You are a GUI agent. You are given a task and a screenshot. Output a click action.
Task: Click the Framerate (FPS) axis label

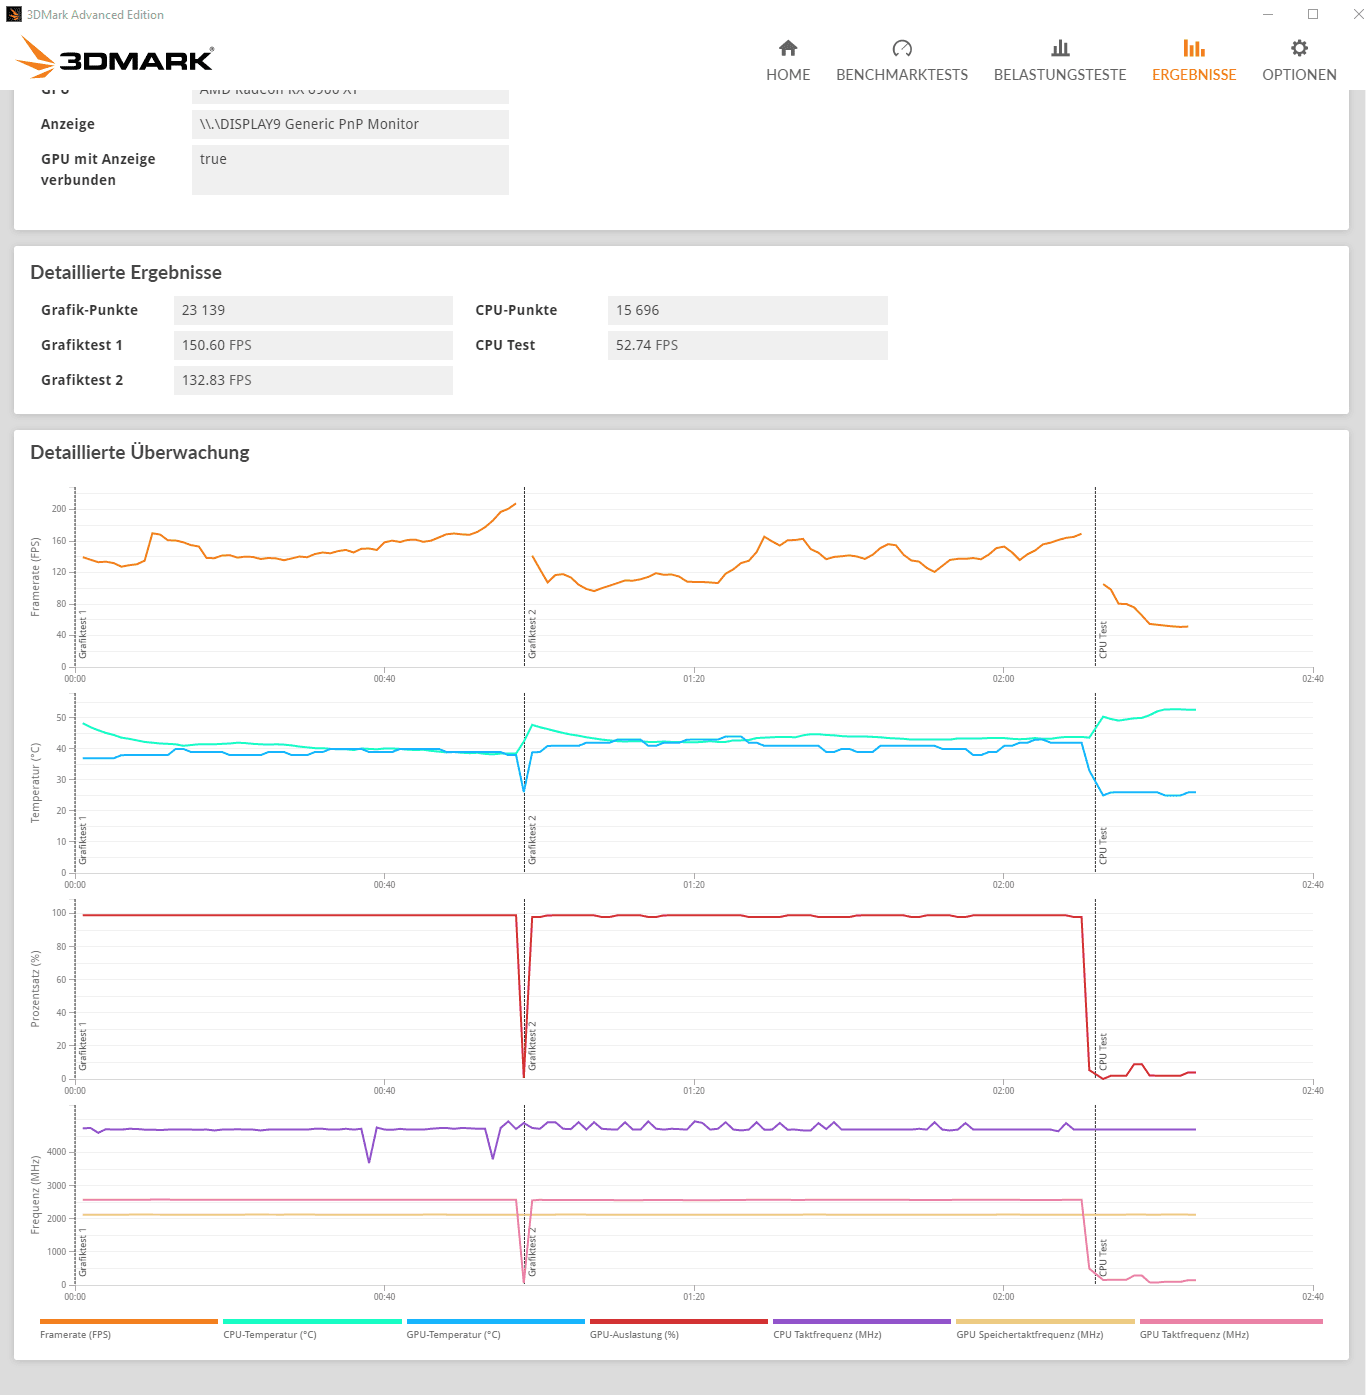(x=35, y=577)
